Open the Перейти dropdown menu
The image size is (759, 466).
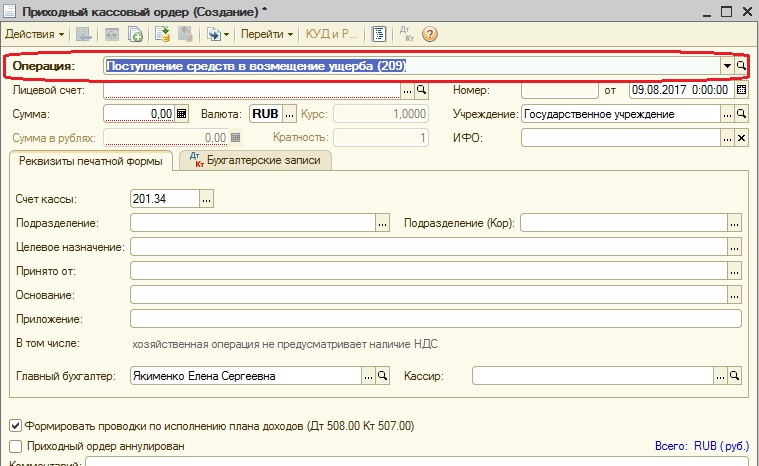[267, 34]
